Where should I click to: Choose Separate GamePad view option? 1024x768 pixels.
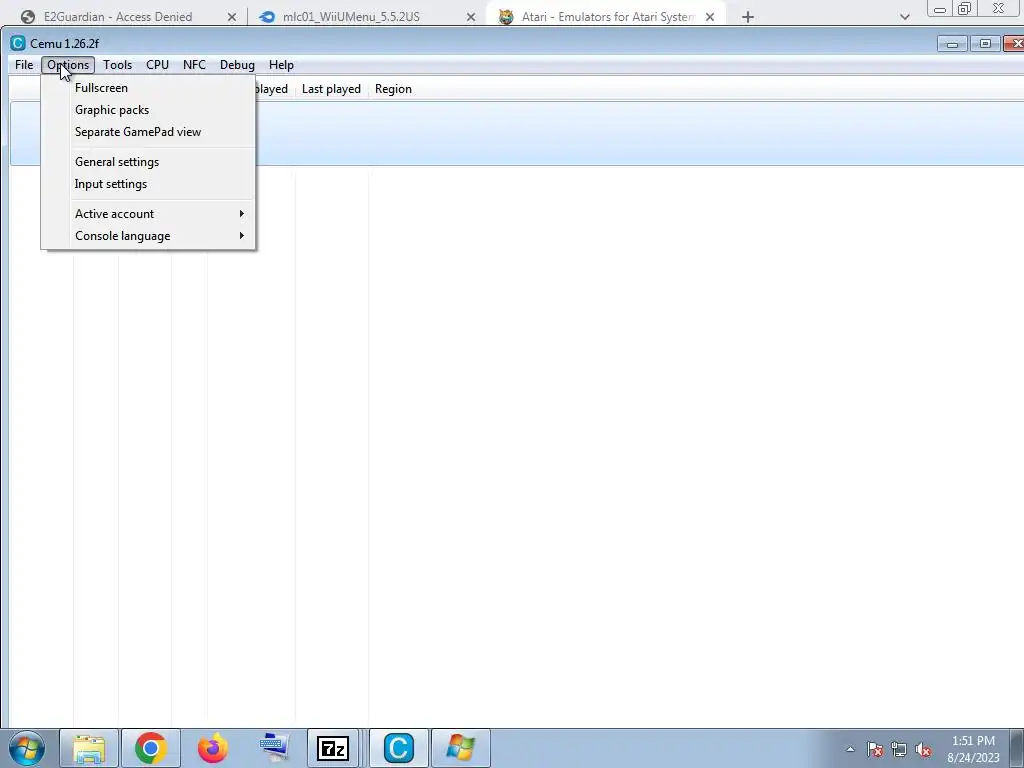tap(149, 132)
